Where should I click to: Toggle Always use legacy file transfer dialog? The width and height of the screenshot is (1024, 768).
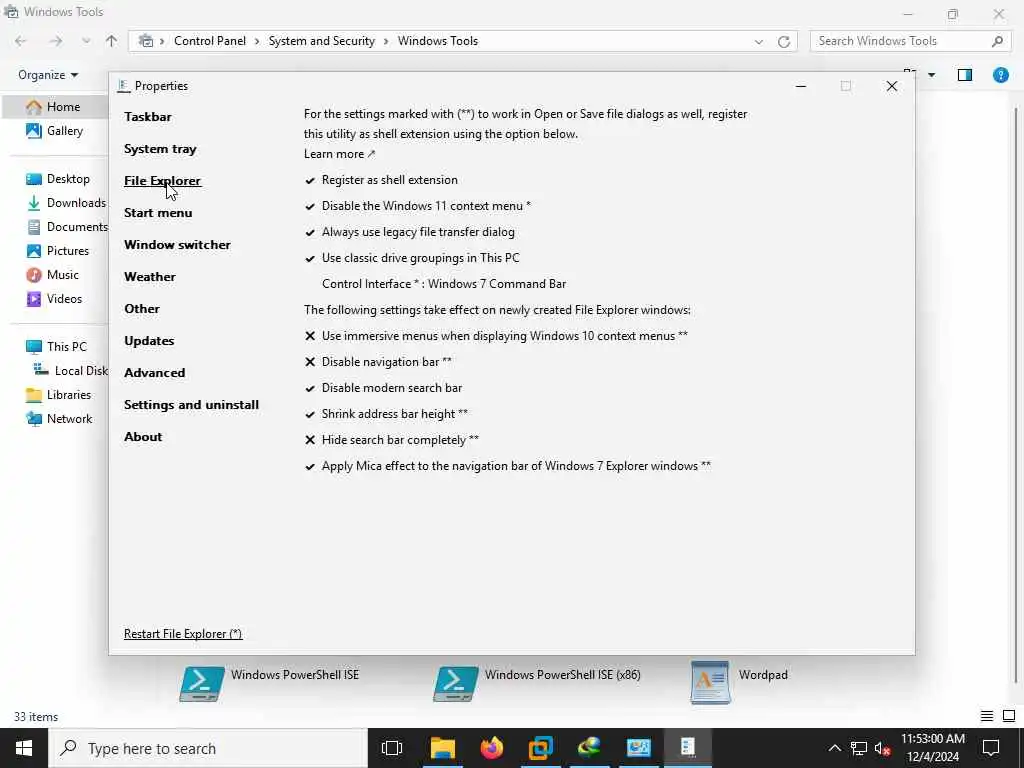pos(409,232)
